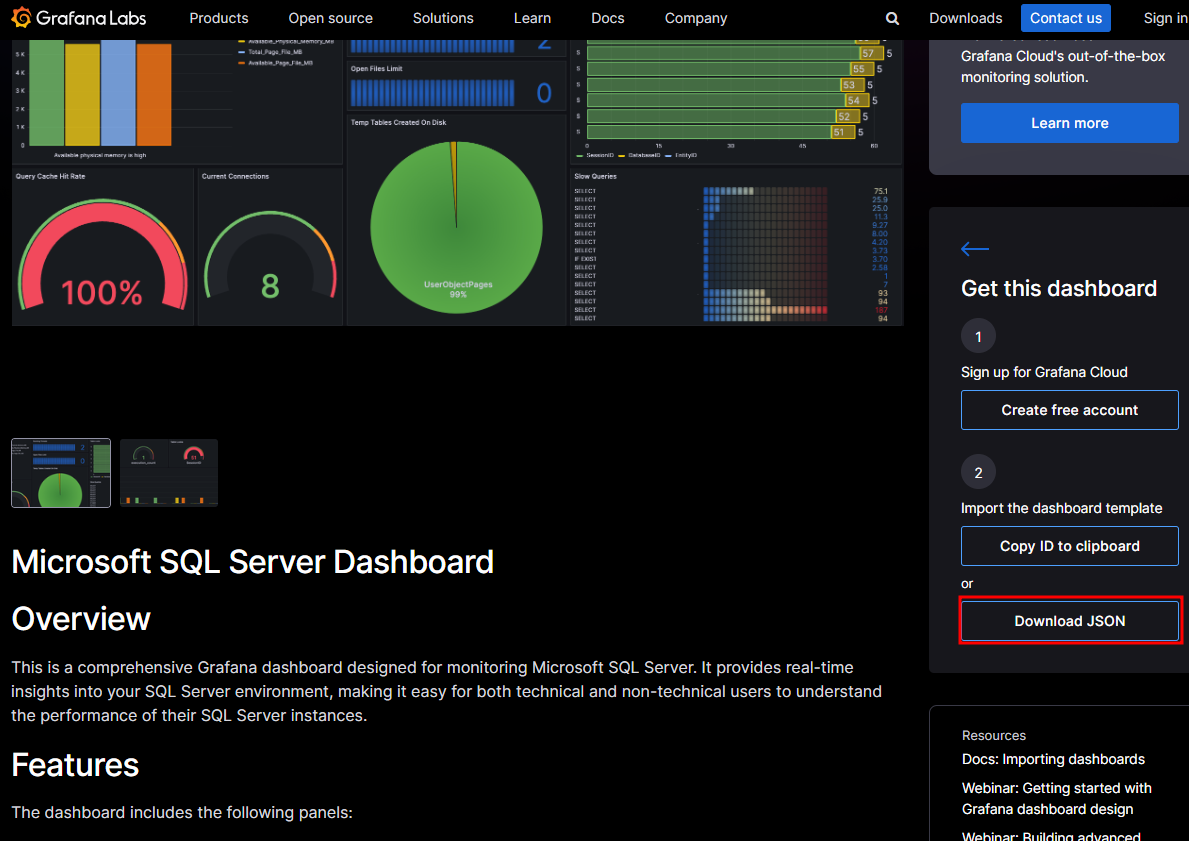Open the search magnifier icon
1189x841 pixels.
tap(893, 18)
